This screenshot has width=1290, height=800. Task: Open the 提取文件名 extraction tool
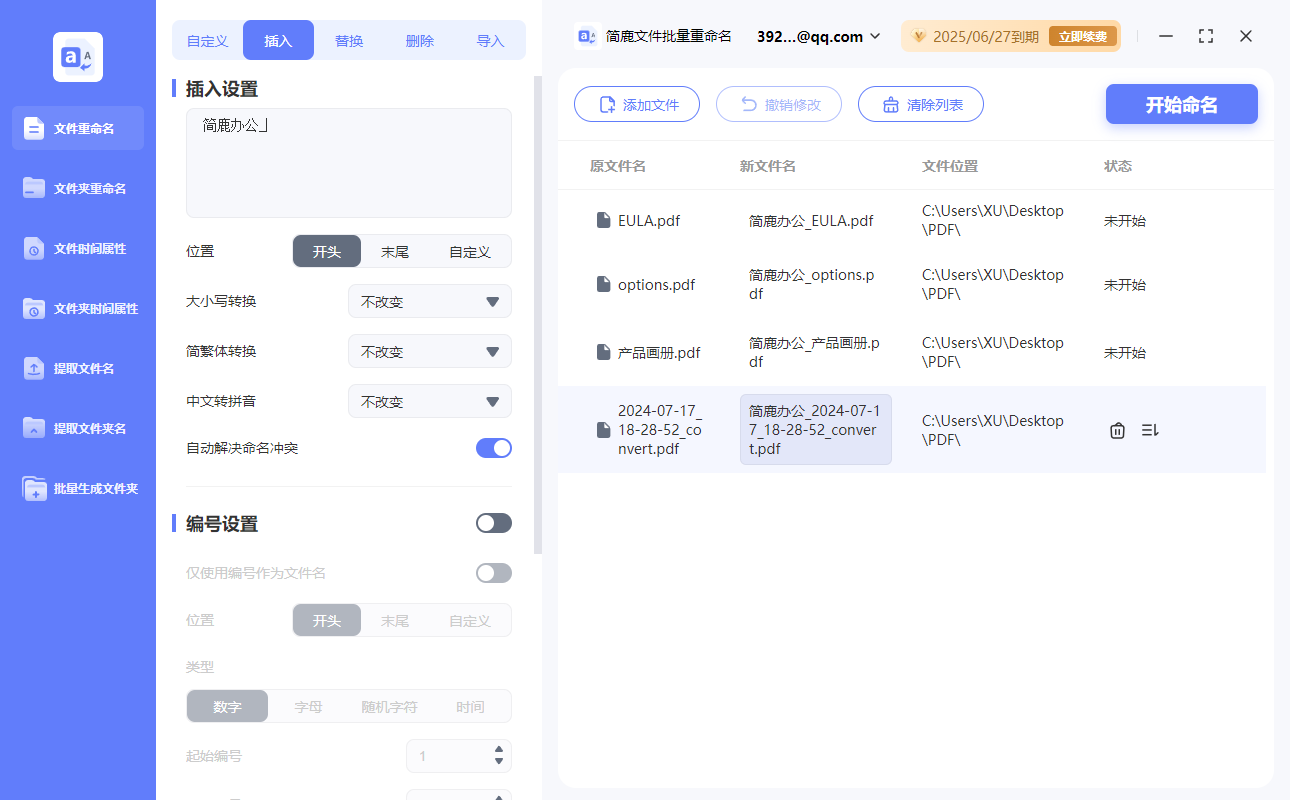(77, 368)
